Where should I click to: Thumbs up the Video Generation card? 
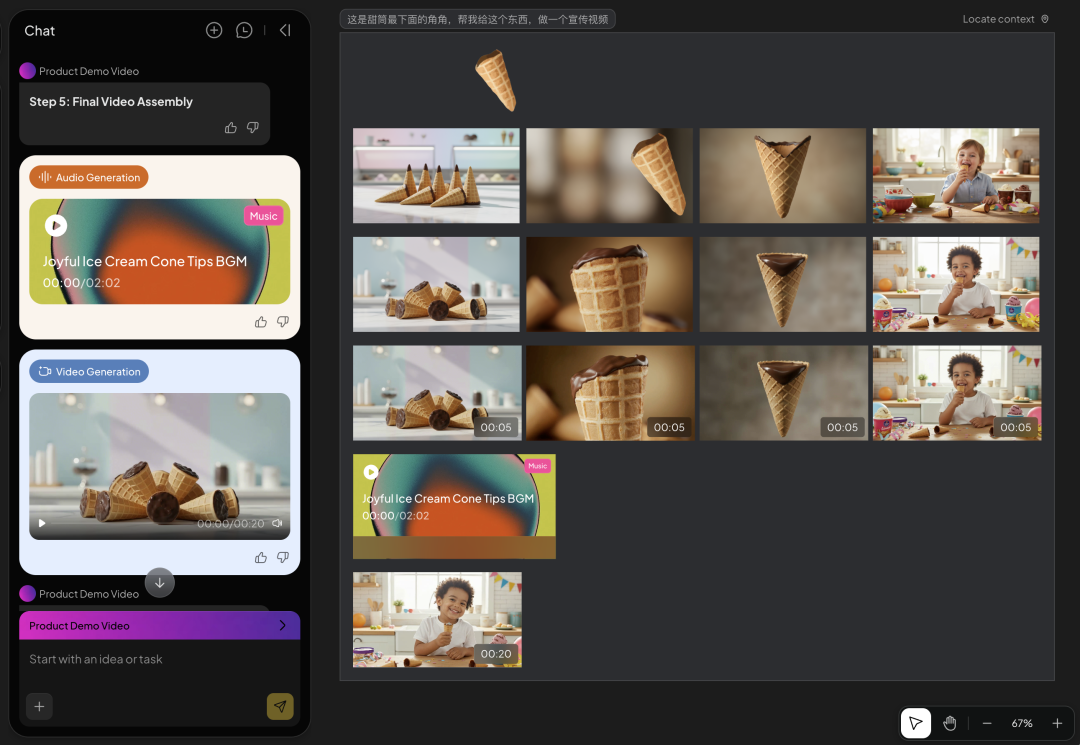click(260, 557)
